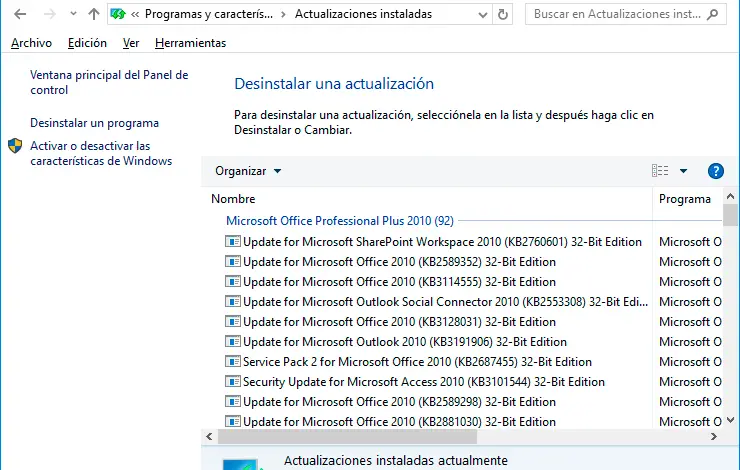Open Ventana principal del Panel de control
This screenshot has height=470, width=740.
(x=109, y=82)
